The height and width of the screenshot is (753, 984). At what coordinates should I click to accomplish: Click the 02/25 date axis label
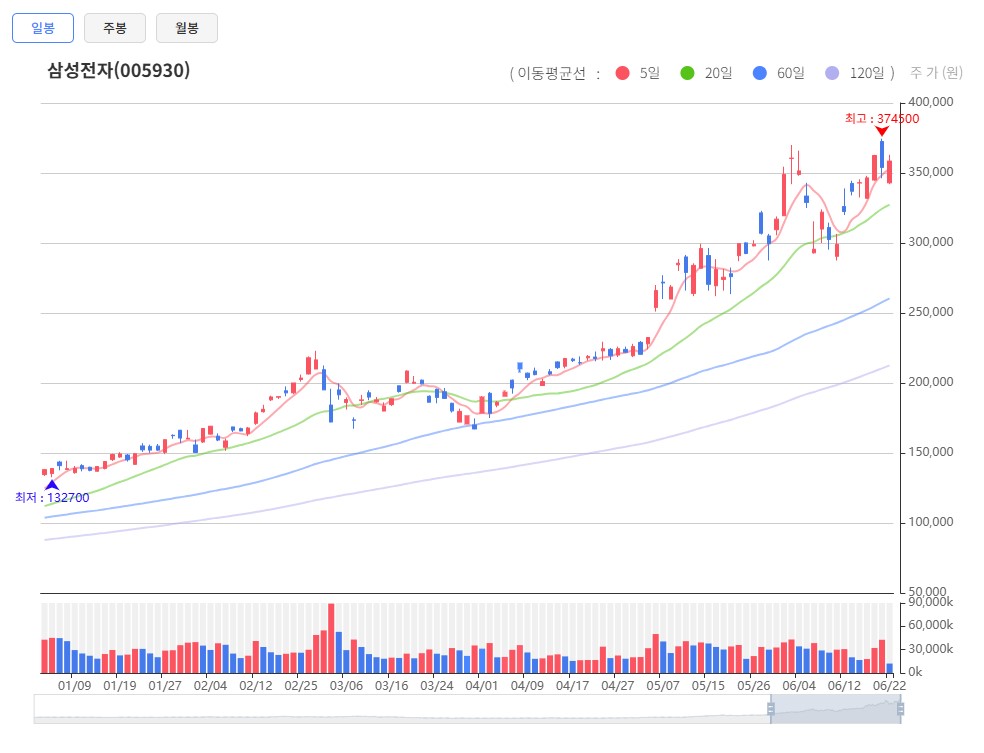pyautogui.click(x=301, y=686)
